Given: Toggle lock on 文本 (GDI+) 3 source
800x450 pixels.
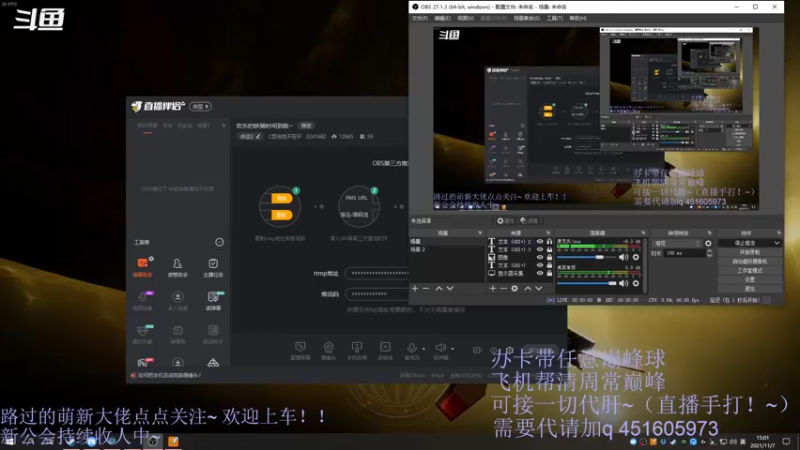Looking at the screenshot, I should [x=549, y=249].
